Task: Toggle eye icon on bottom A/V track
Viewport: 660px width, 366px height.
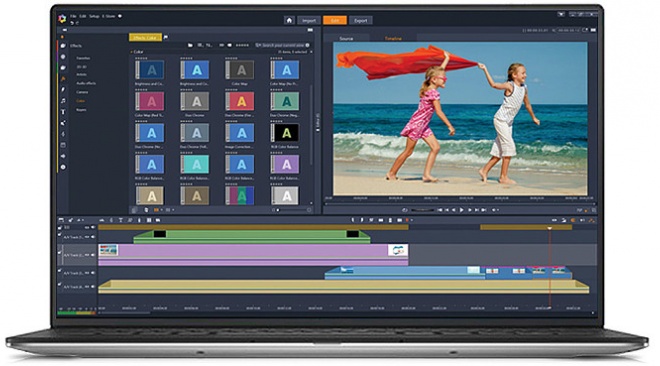Action: 93,286
